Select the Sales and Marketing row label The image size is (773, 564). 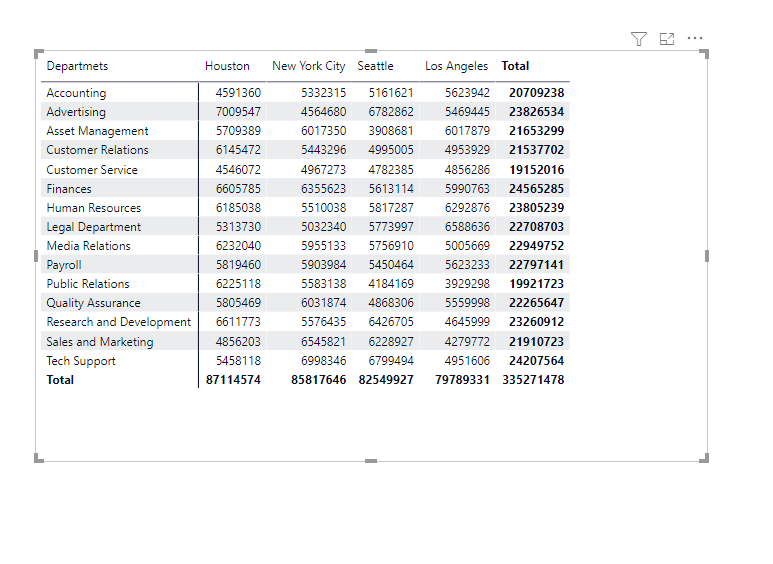click(100, 342)
